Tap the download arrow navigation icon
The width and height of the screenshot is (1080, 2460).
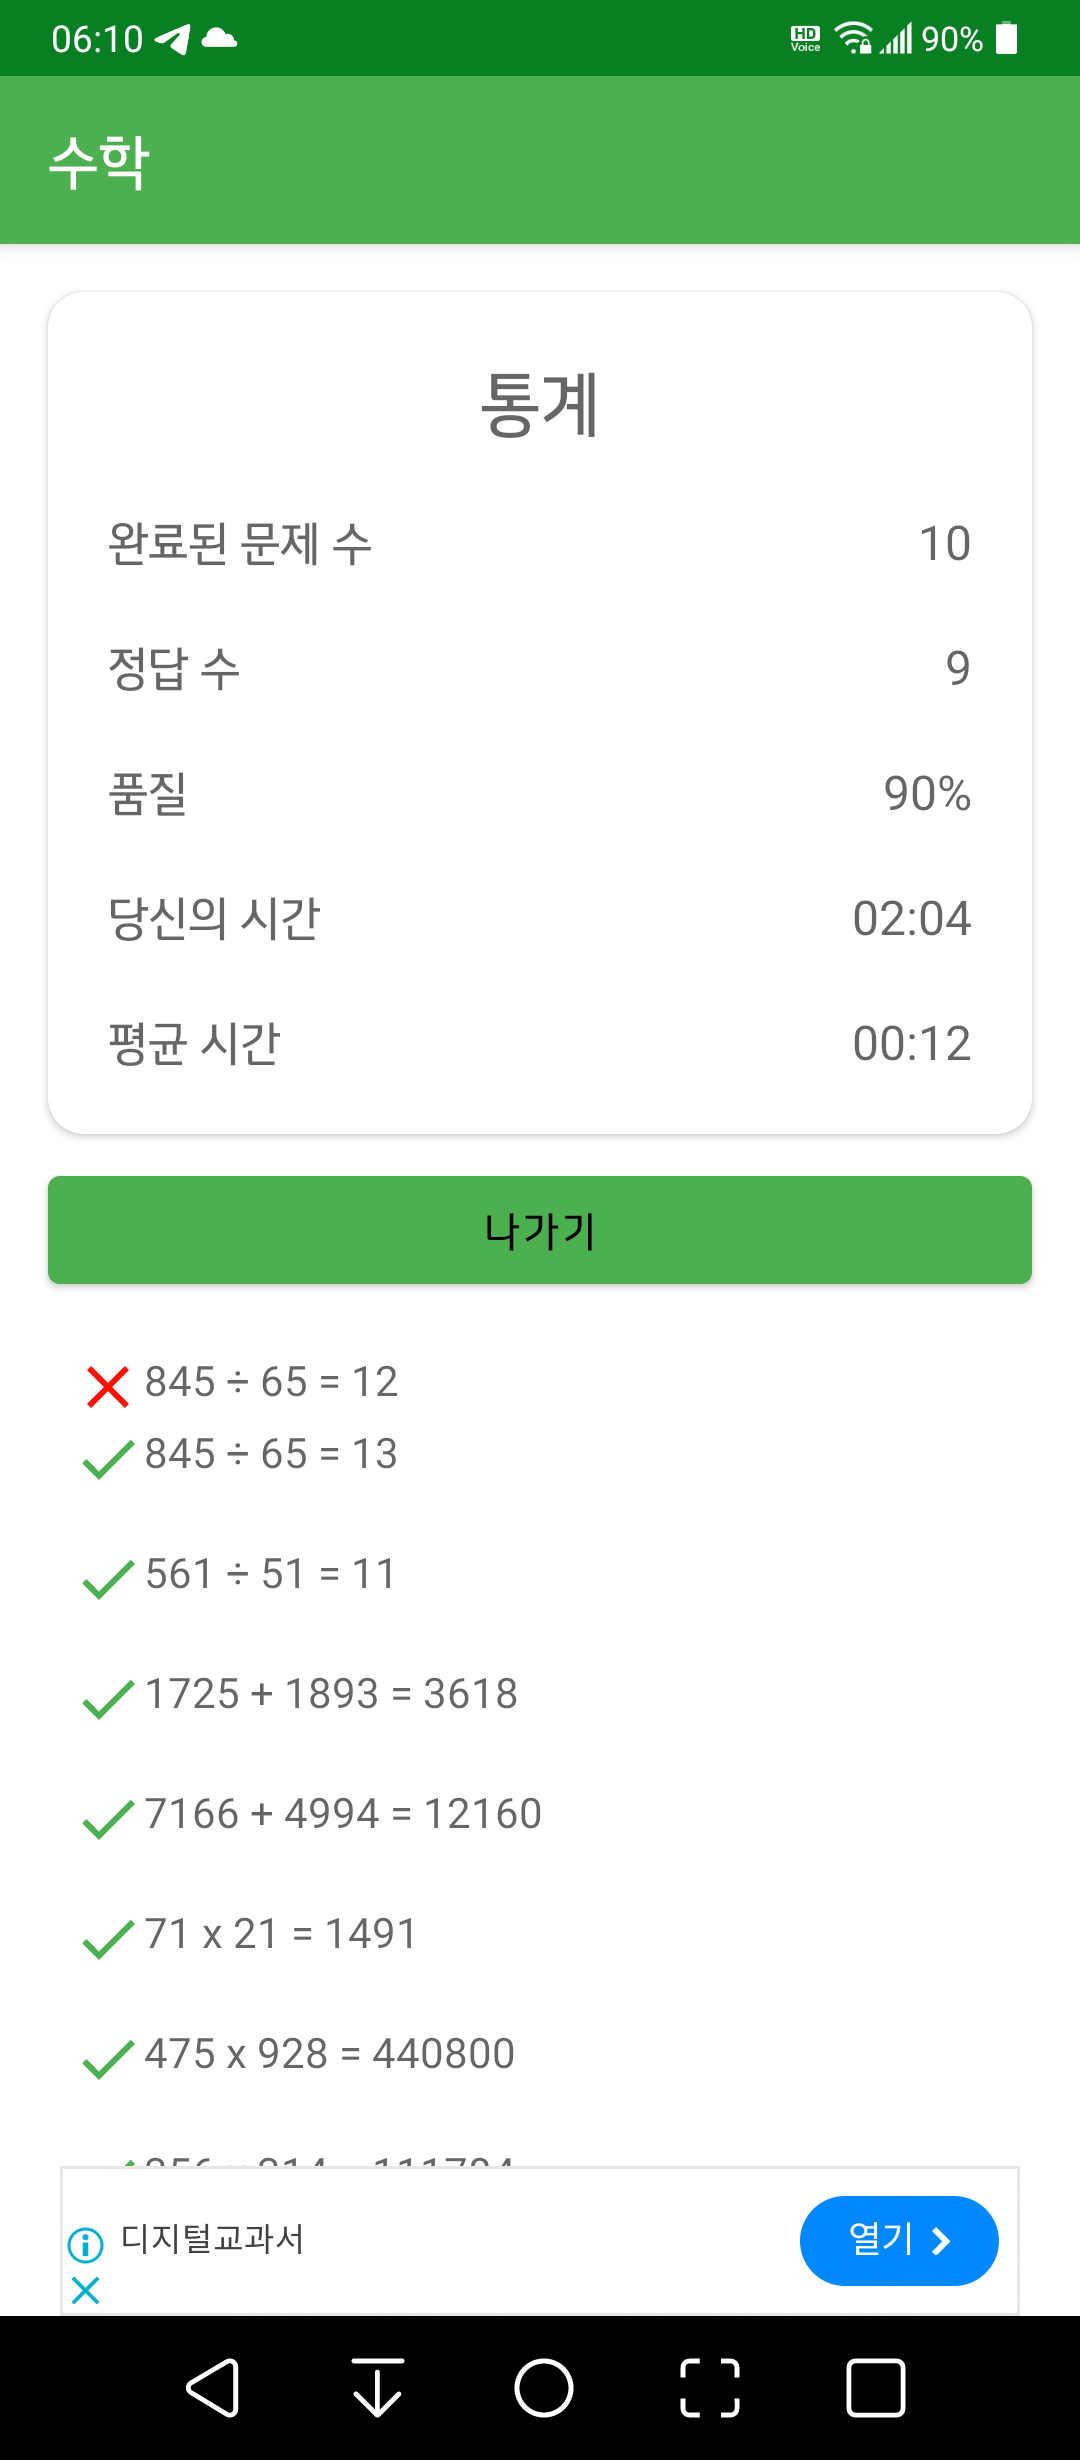click(x=378, y=2388)
